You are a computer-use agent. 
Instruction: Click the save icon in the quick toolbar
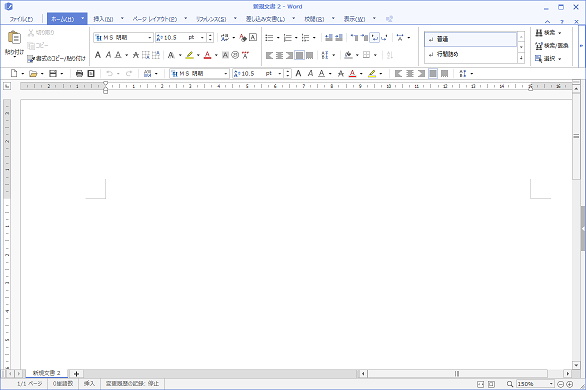coord(53,74)
